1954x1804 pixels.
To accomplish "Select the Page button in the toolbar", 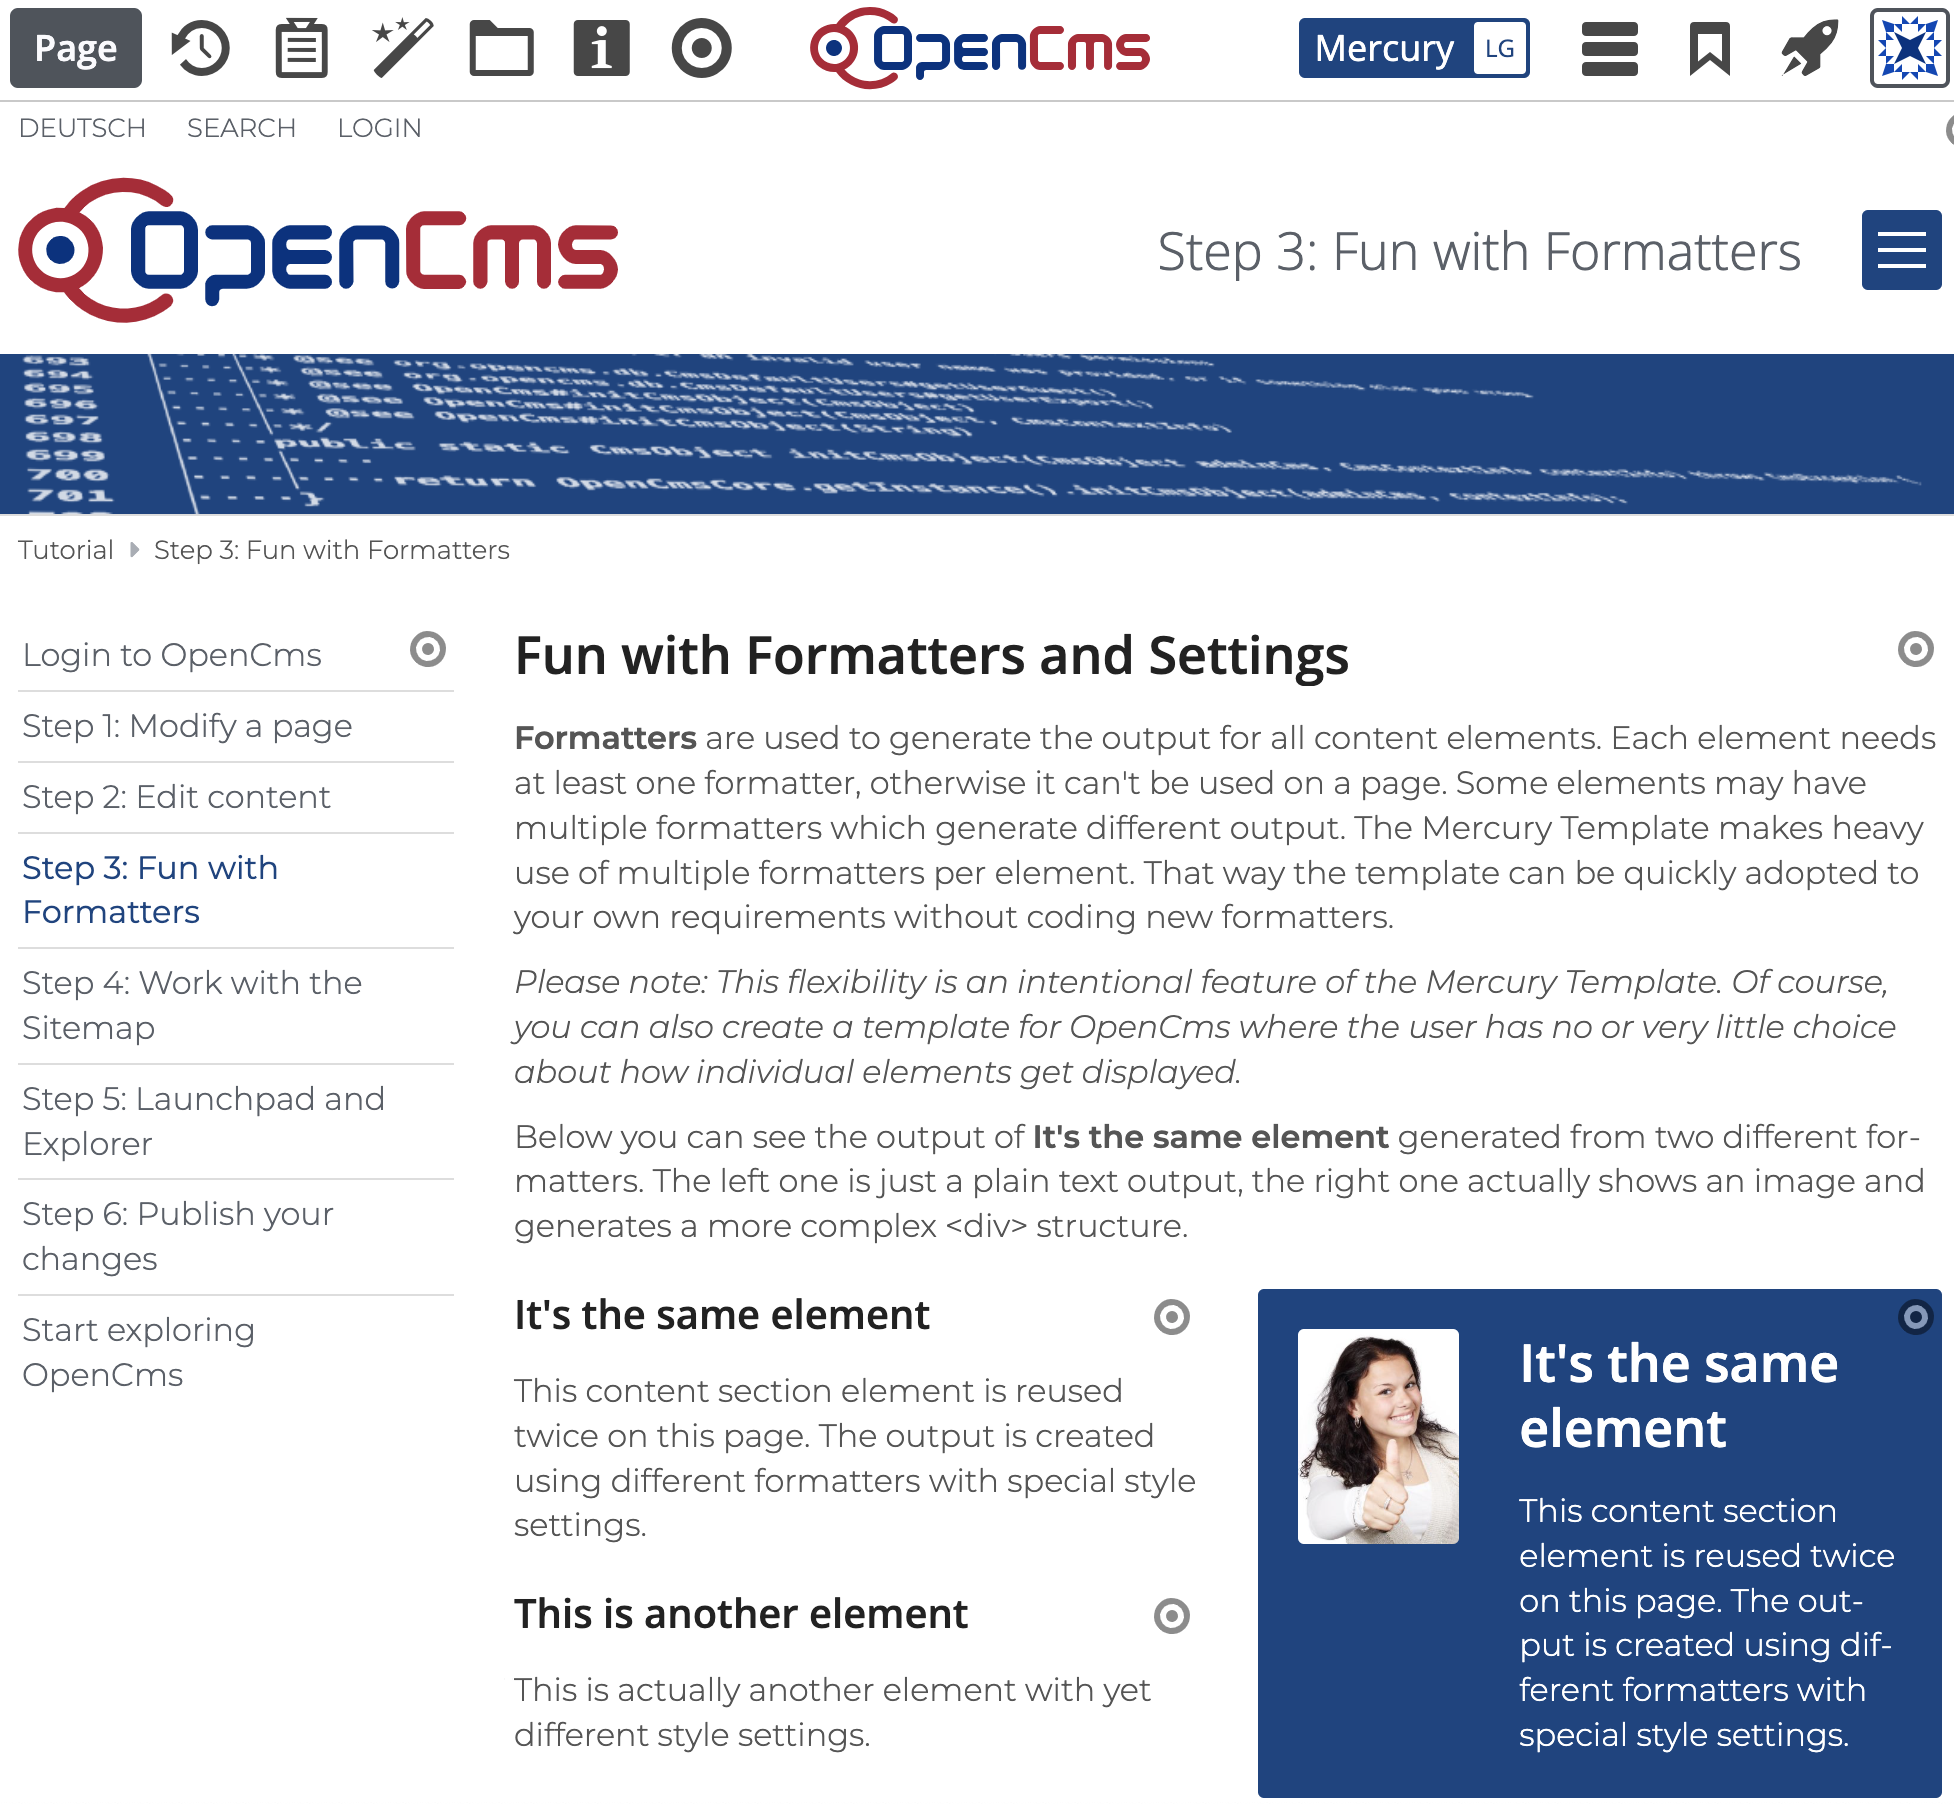I will pyautogui.click(x=75, y=47).
